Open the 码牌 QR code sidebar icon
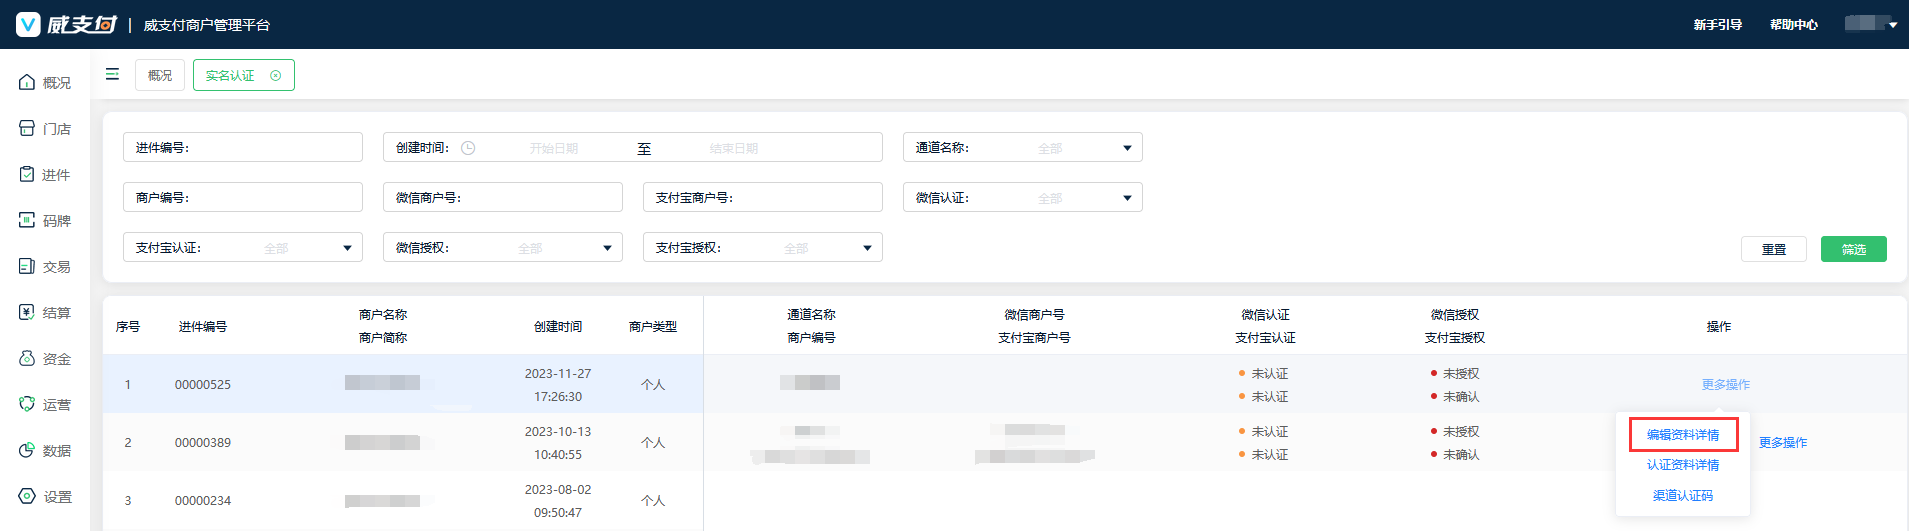 (x=27, y=220)
